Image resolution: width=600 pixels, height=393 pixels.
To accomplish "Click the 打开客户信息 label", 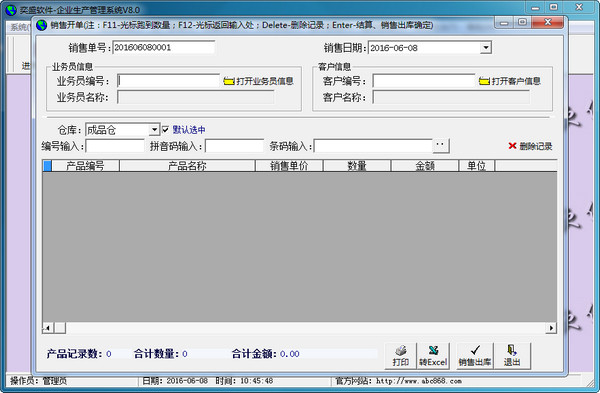I will tap(516, 81).
